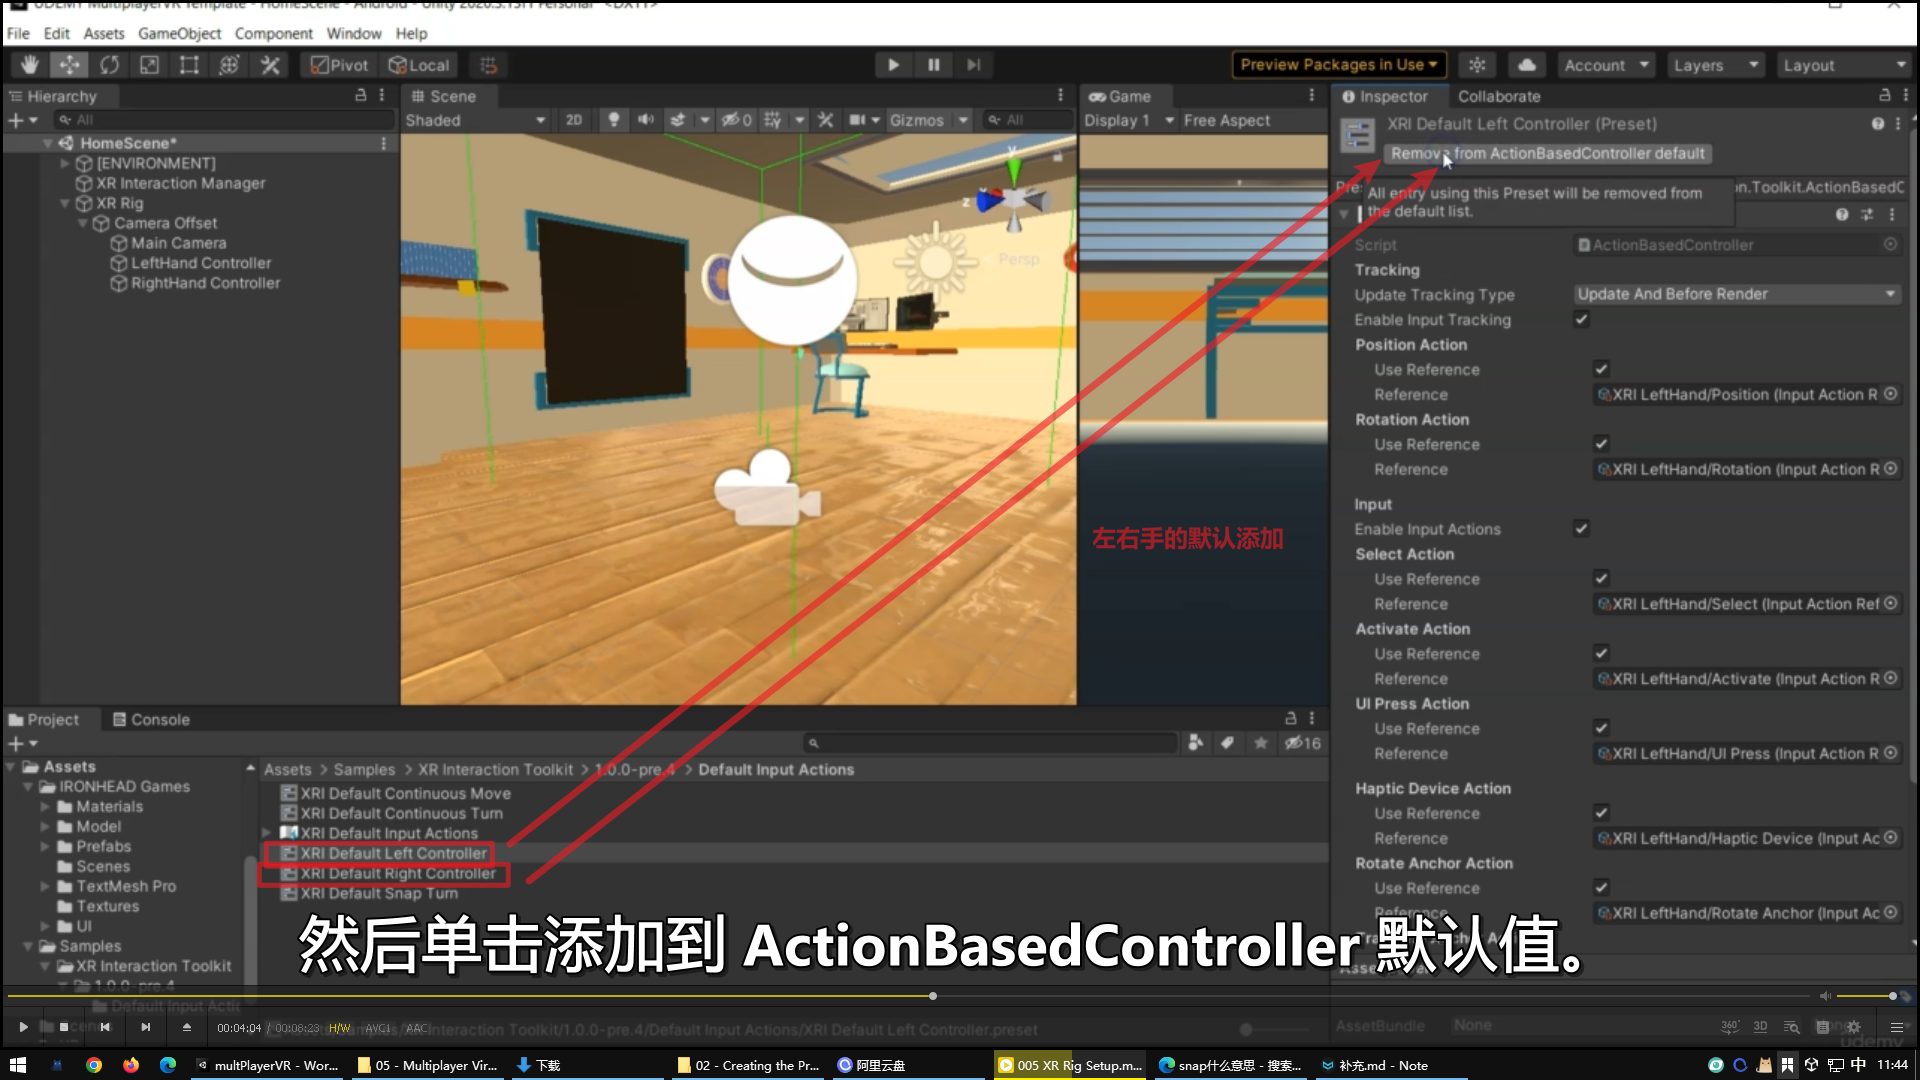This screenshot has width=1920, height=1080.
Task: Open the Account dropdown
Action: click(x=1606, y=65)
